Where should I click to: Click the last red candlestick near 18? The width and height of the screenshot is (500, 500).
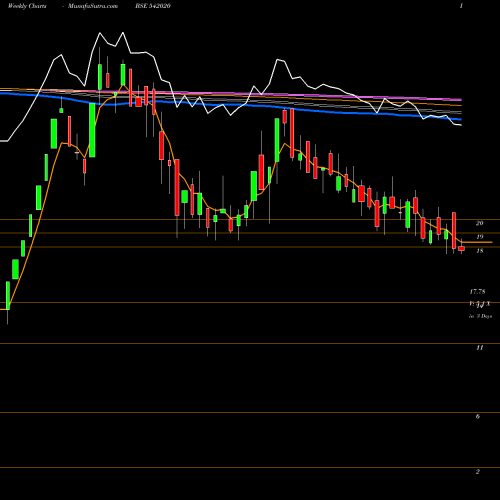click(x=461, y=249)
